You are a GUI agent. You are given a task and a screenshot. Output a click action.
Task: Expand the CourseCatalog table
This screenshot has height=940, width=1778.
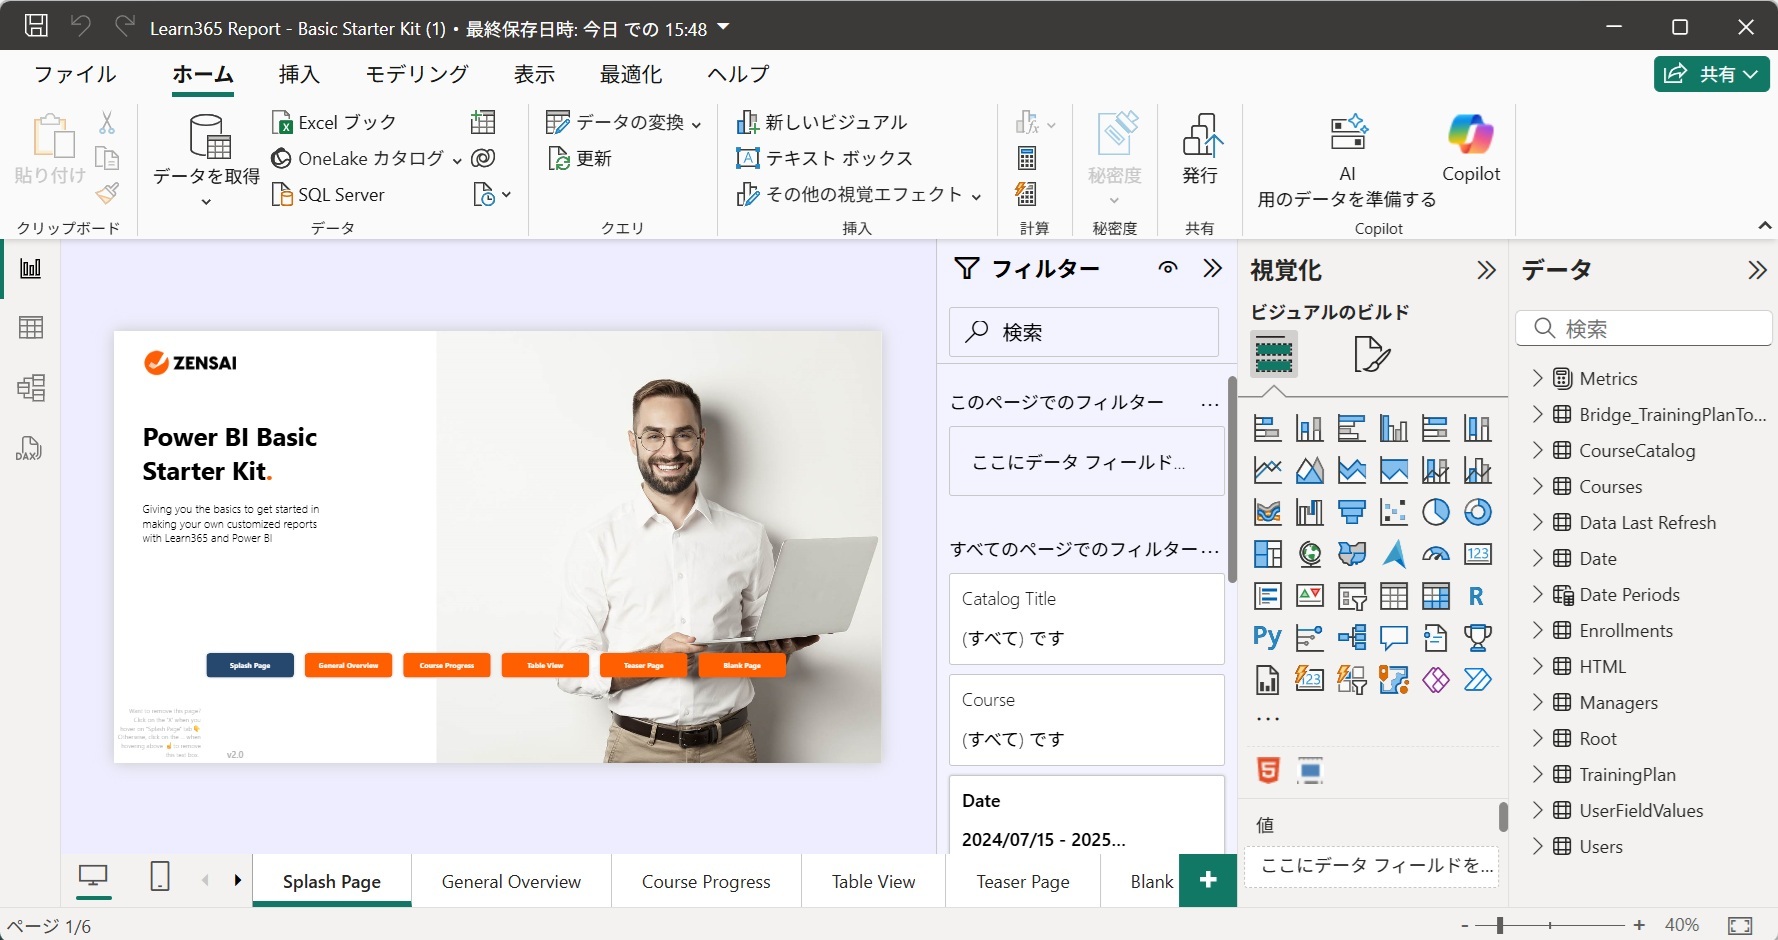click(x=1538, y=450)
